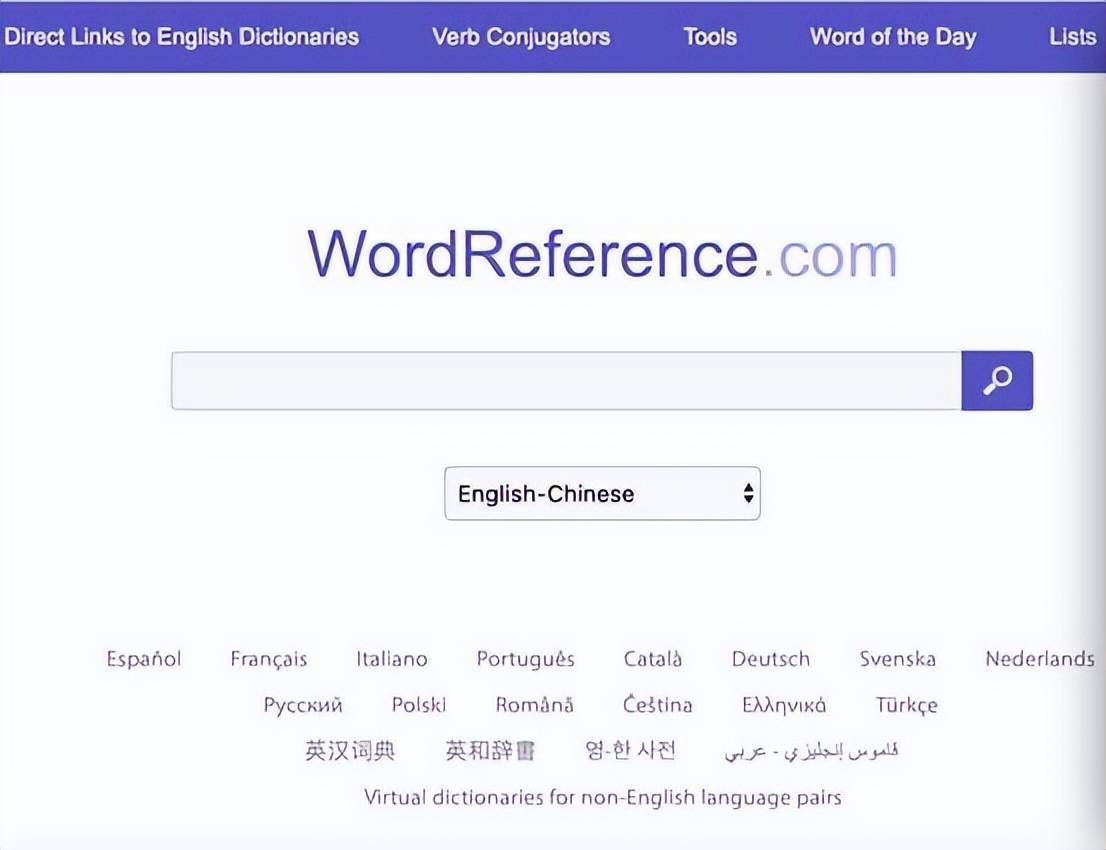This screenshot has height=850, width=1106.
Task: Click the WordReference.com logo
Action: click(x=602, y=254)
